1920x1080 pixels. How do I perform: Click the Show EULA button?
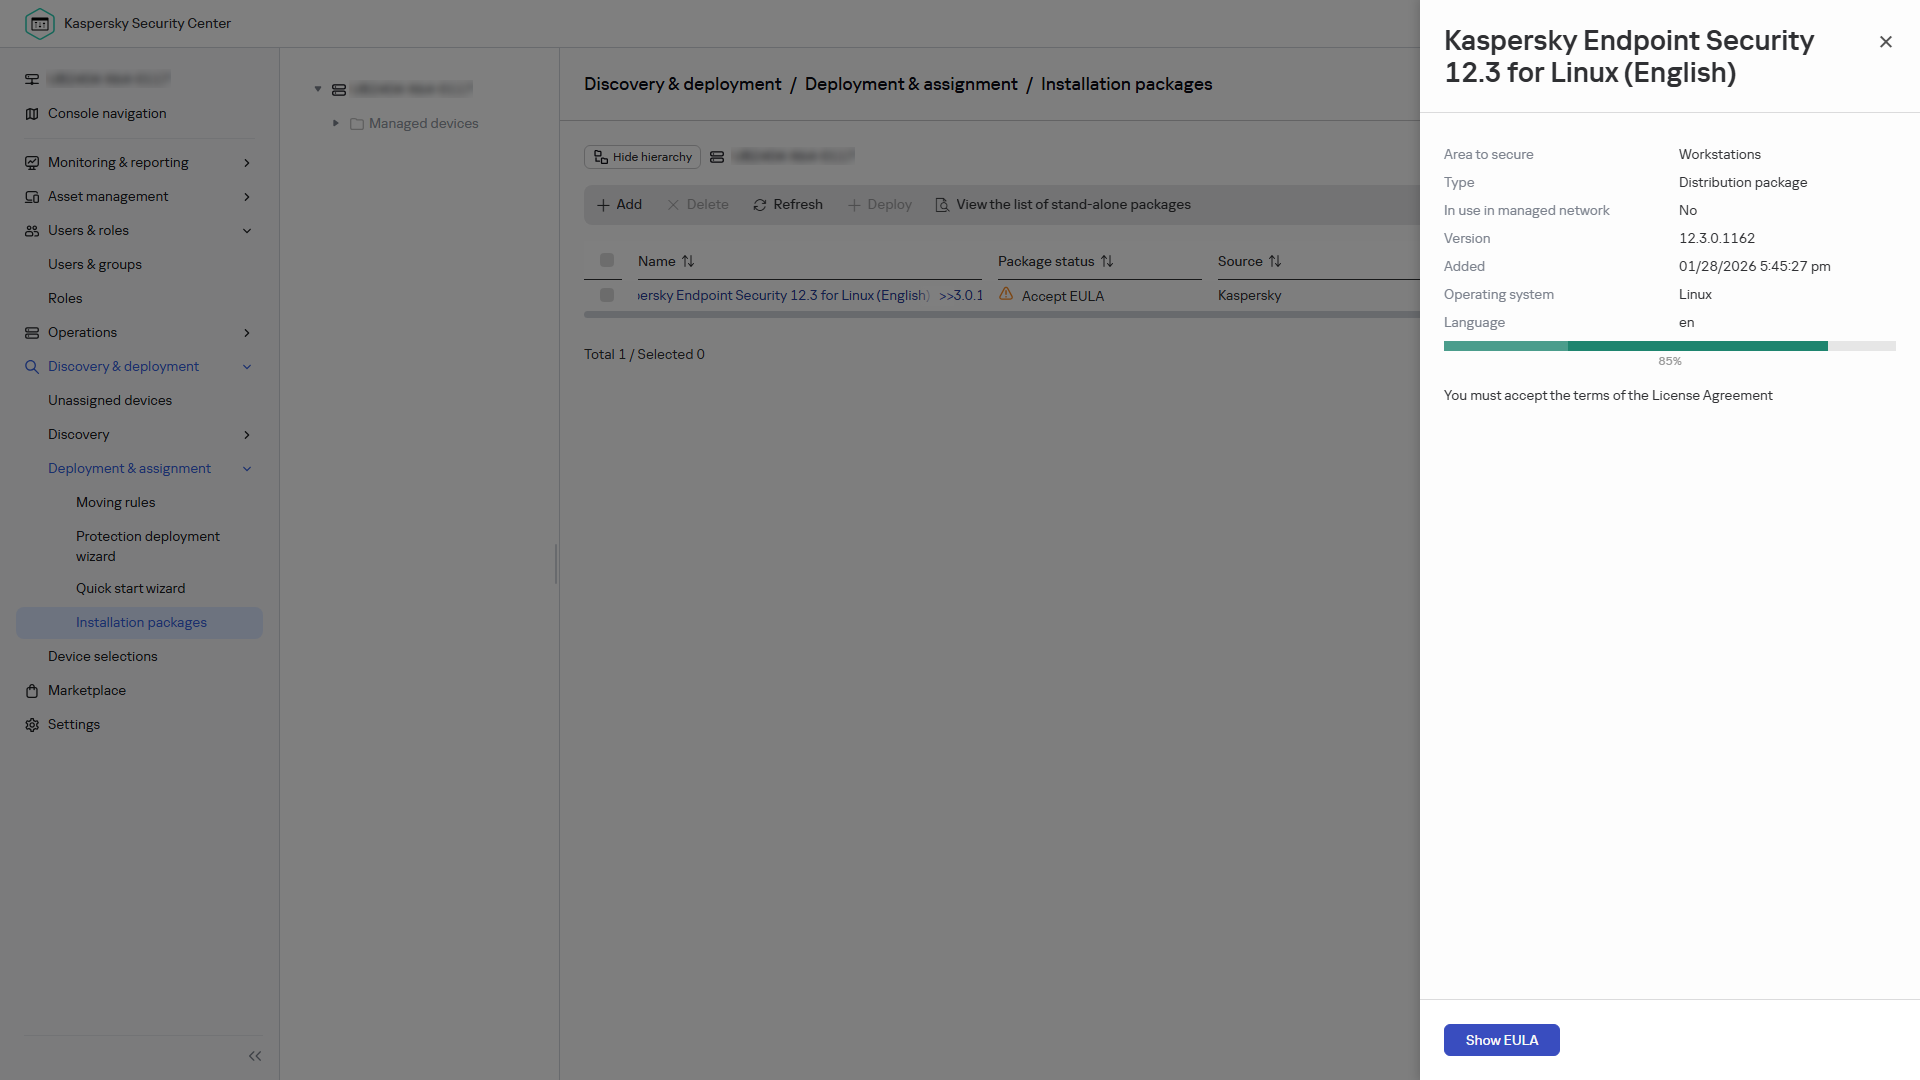pos(1502,1040)
